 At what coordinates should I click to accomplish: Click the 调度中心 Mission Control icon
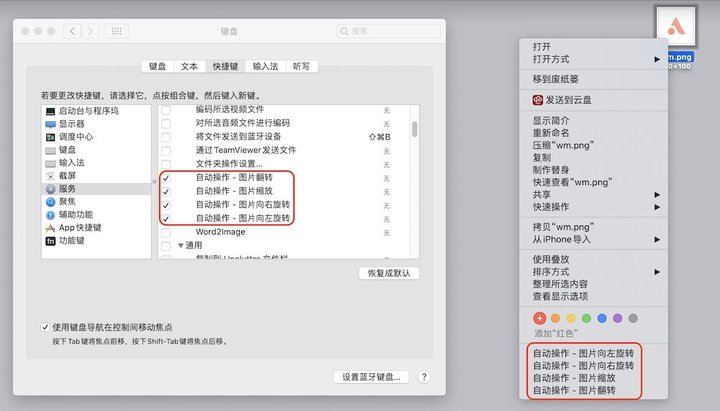point(51,137)
